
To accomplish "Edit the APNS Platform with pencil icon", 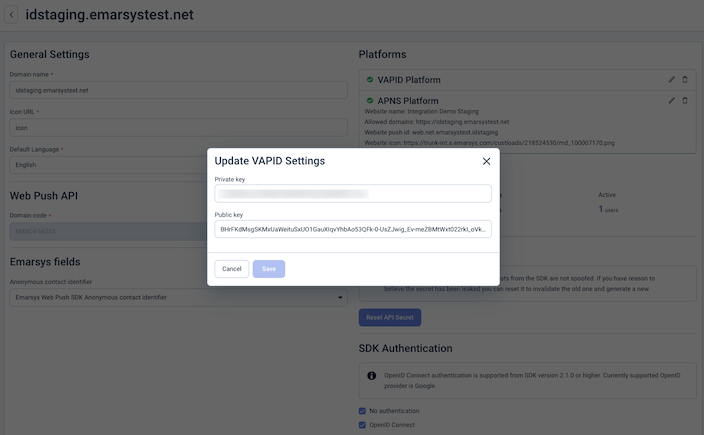I will 672,100.
